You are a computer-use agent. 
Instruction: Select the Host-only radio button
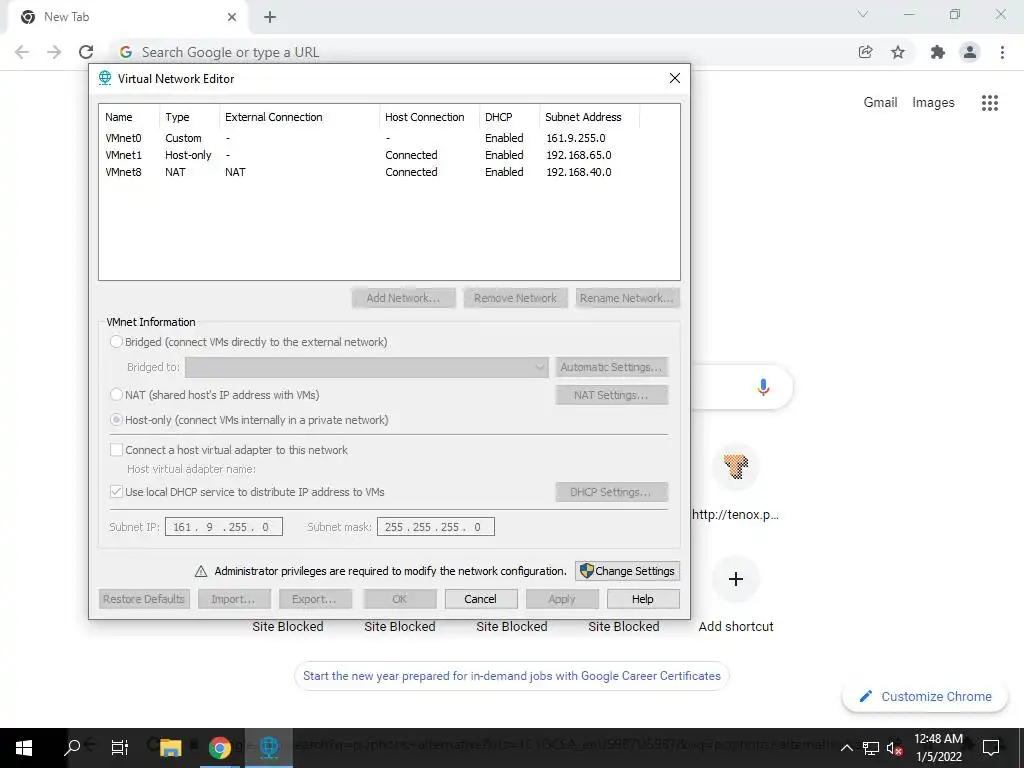pos(116,420)
